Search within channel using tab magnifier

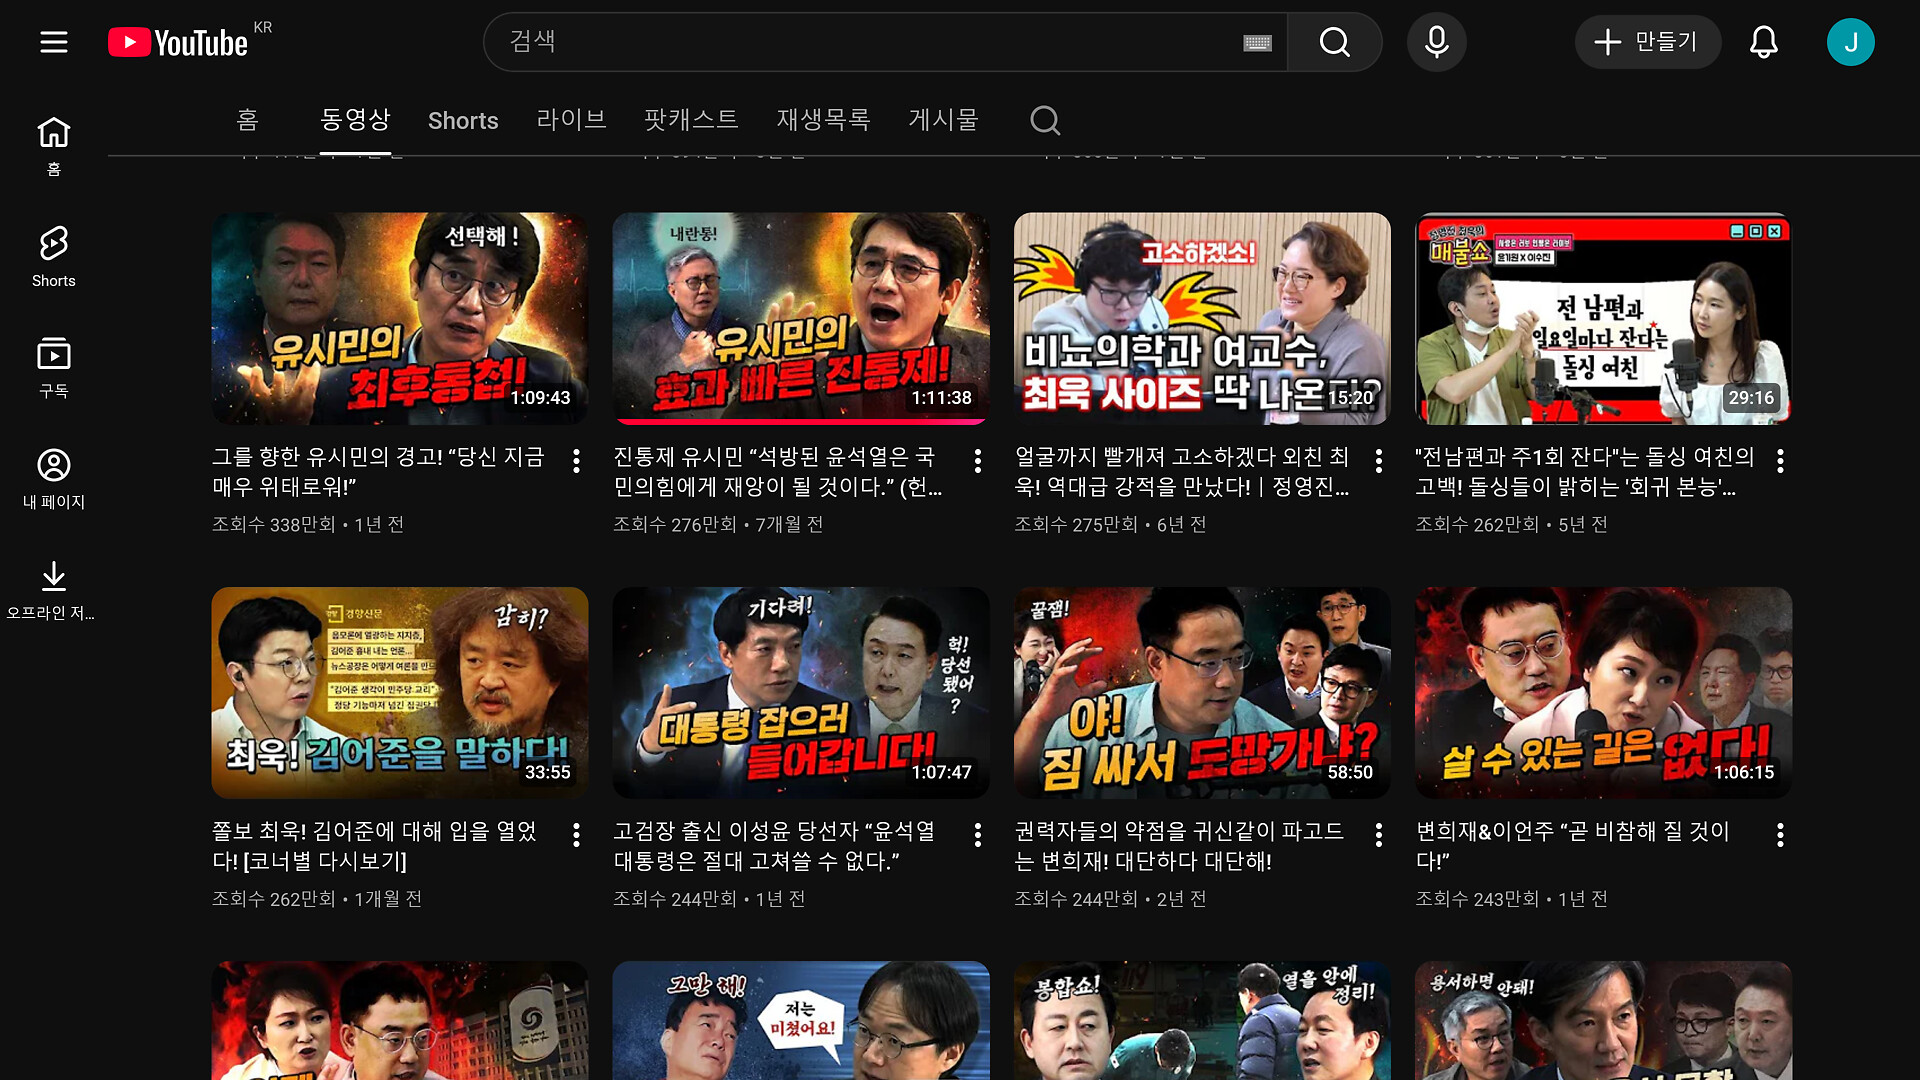(x=1045, y=120)
